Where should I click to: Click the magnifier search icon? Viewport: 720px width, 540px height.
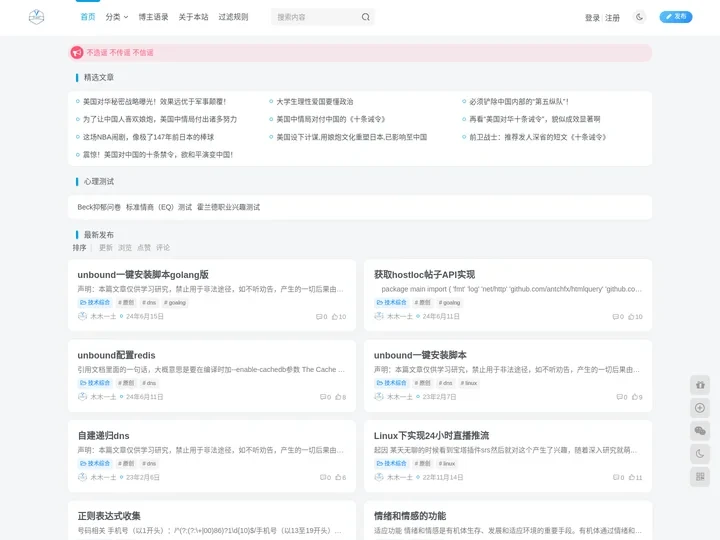366,17
